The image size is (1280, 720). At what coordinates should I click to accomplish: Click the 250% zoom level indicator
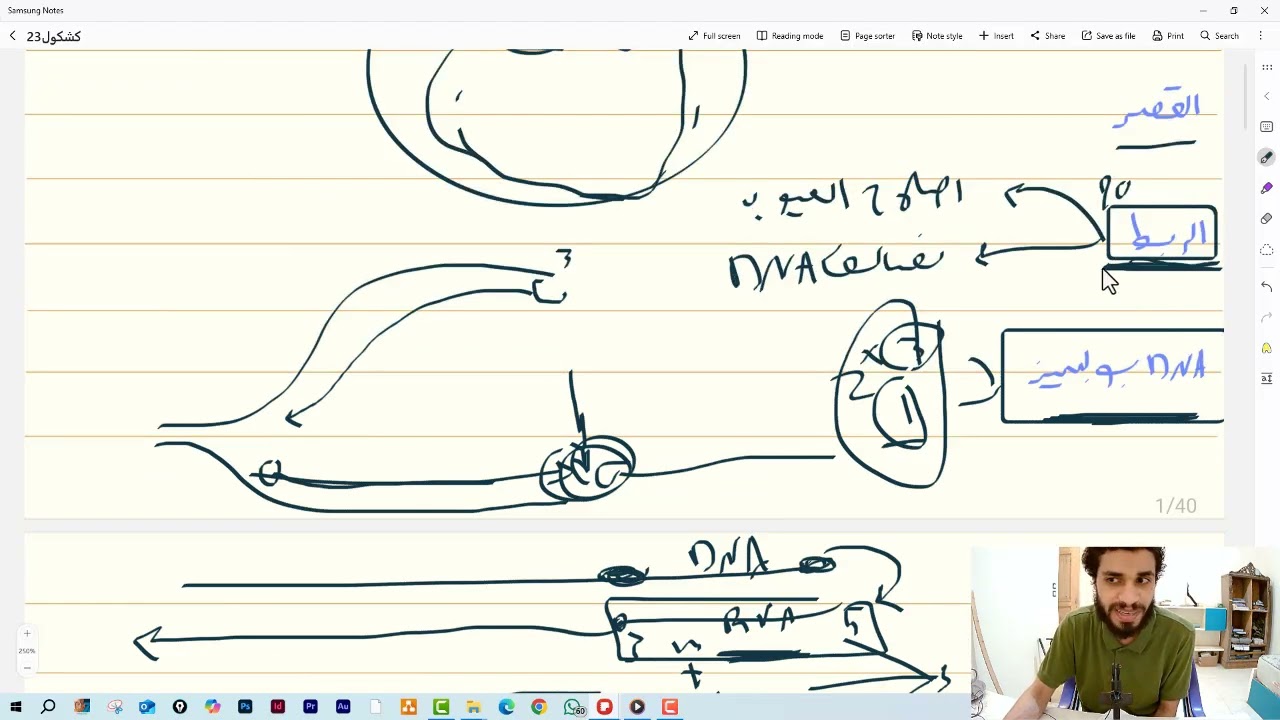(27, 651)
